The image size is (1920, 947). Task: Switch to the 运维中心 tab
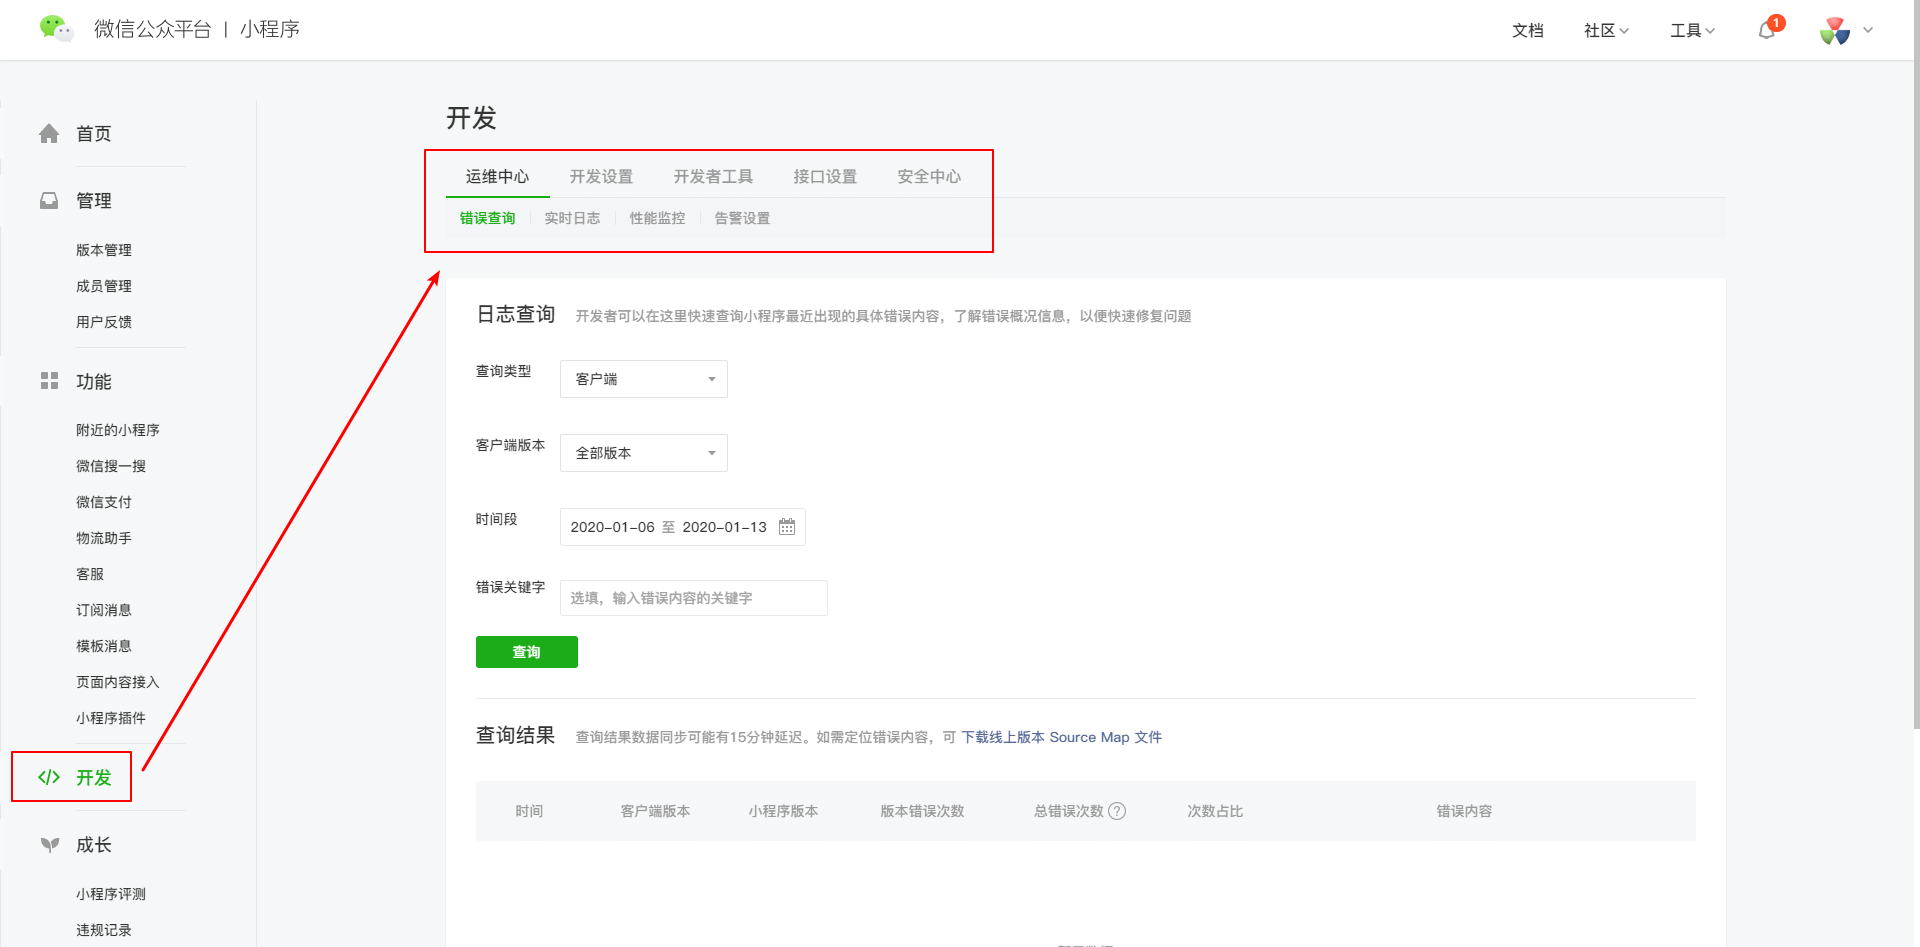point(497,177)
